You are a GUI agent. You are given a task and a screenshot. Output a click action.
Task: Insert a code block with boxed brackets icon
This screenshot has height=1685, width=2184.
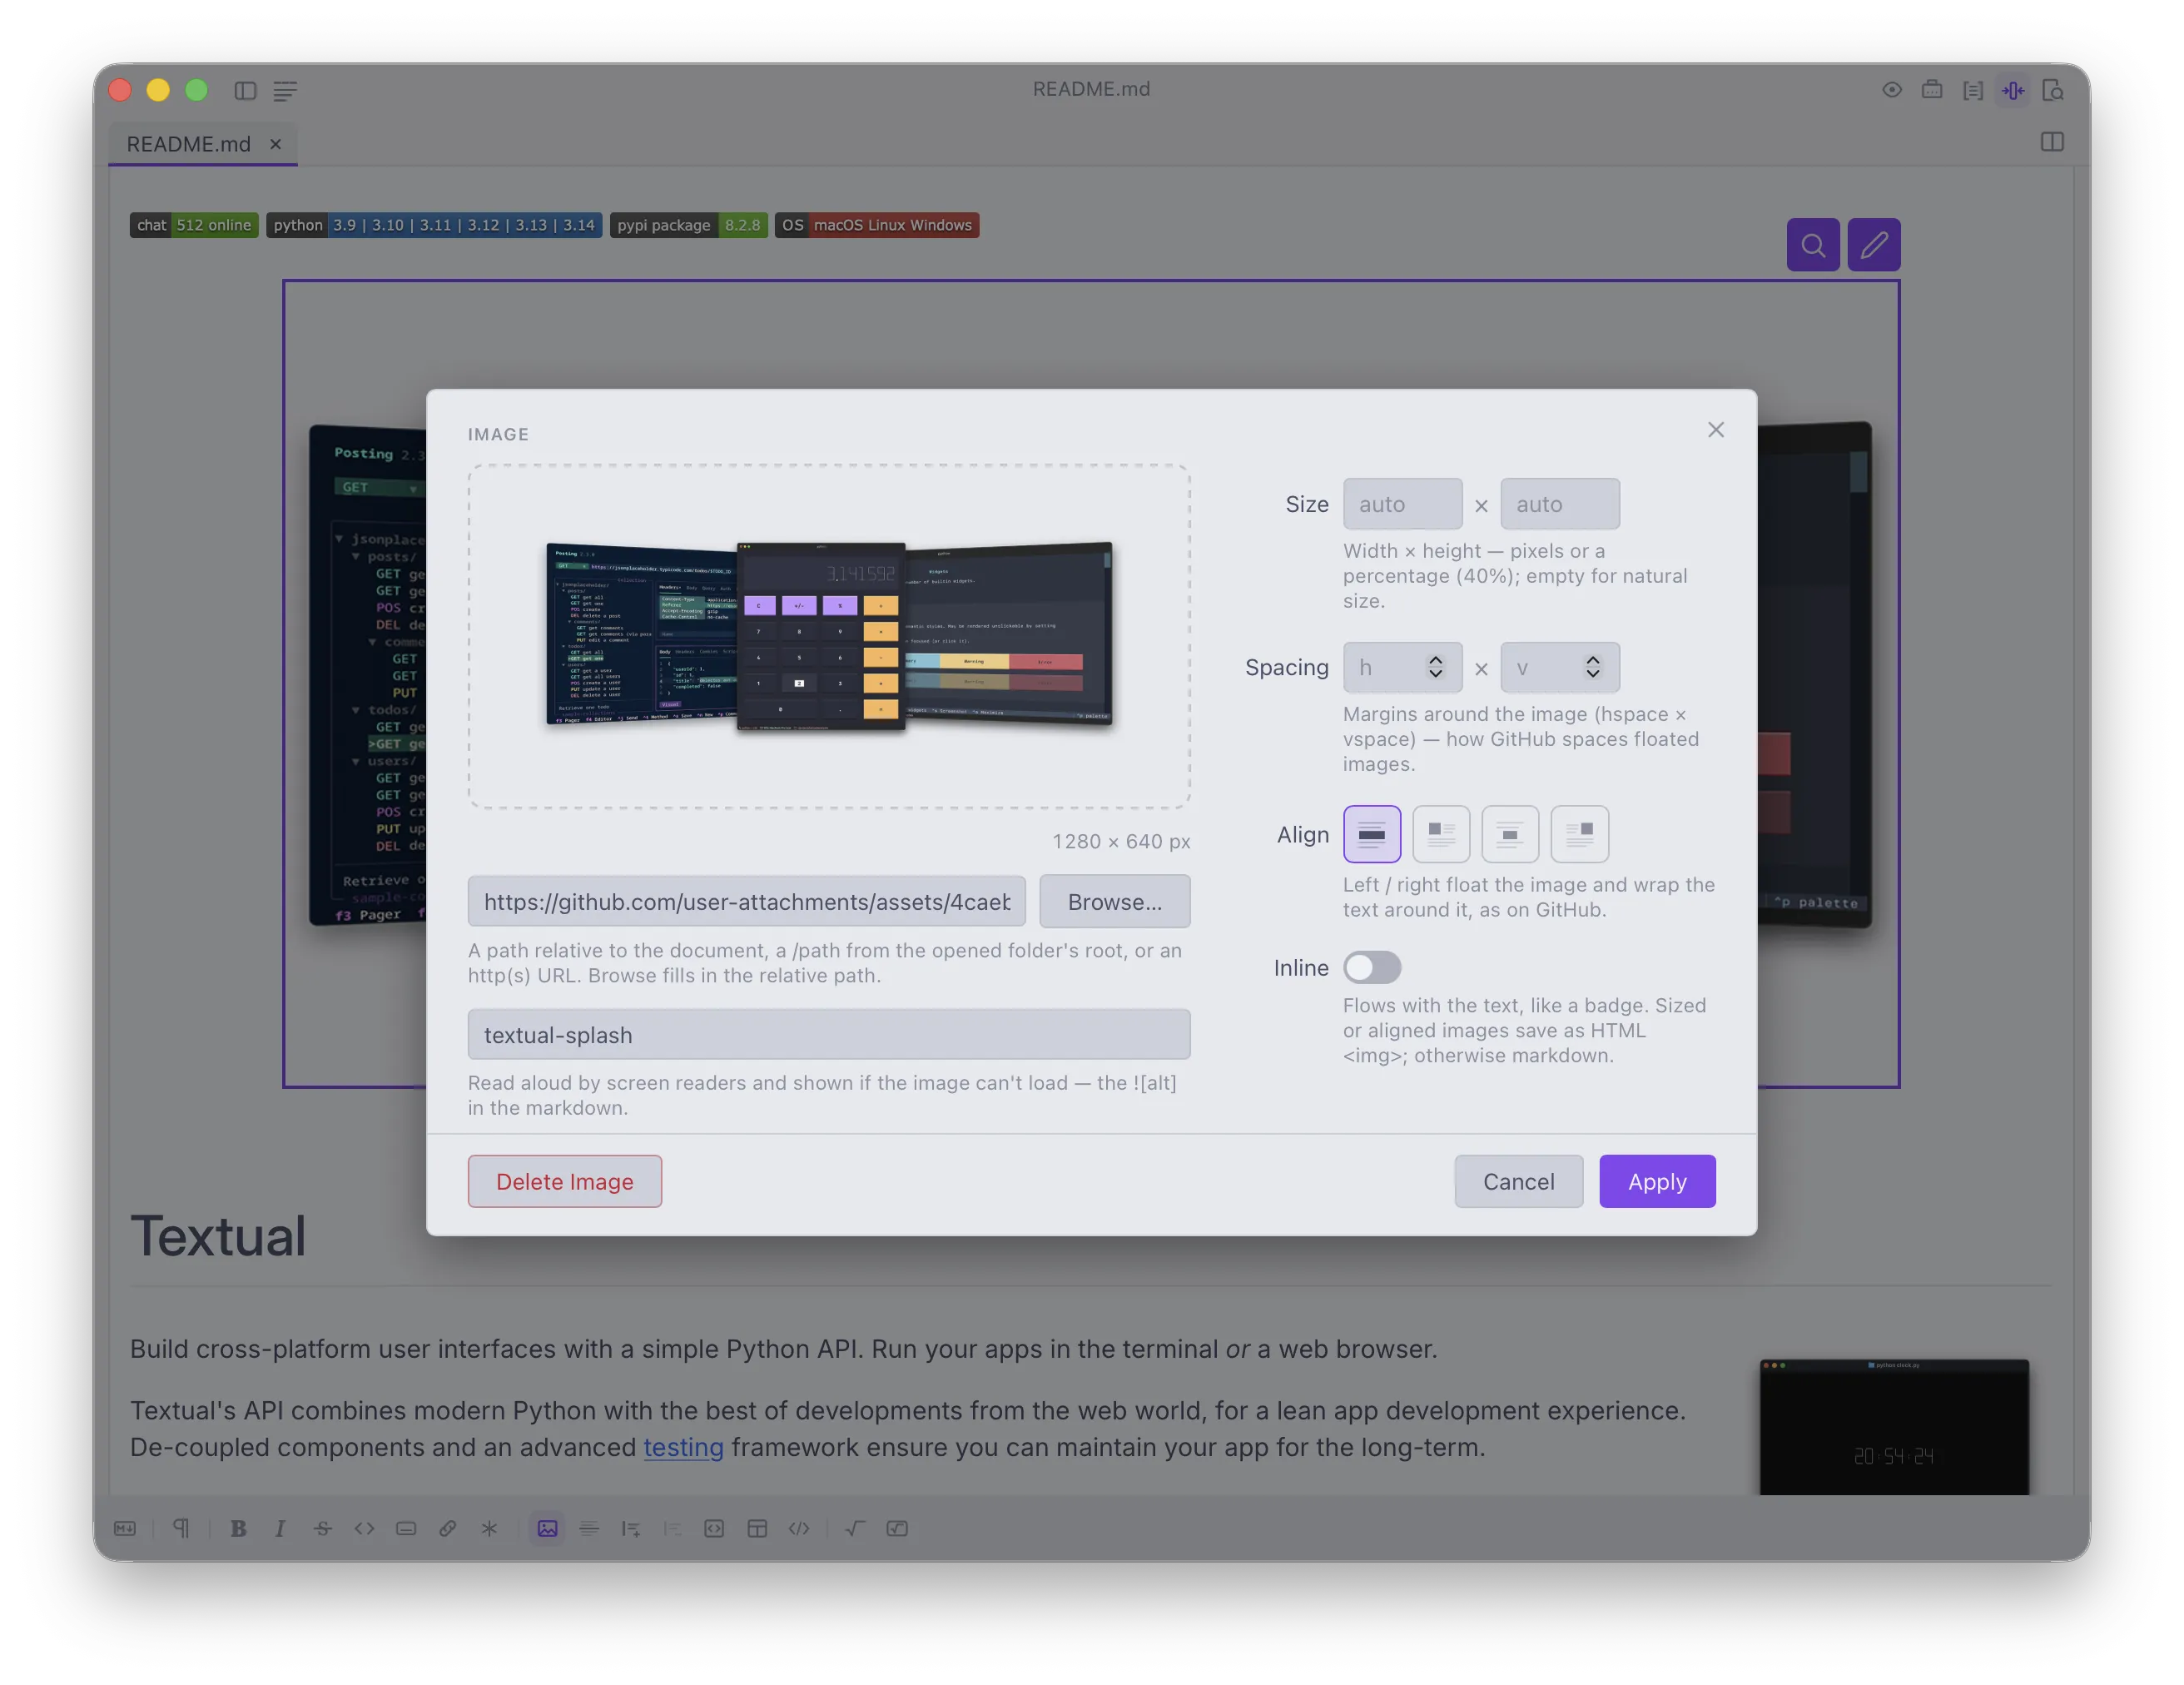(x=714, y=1528)
